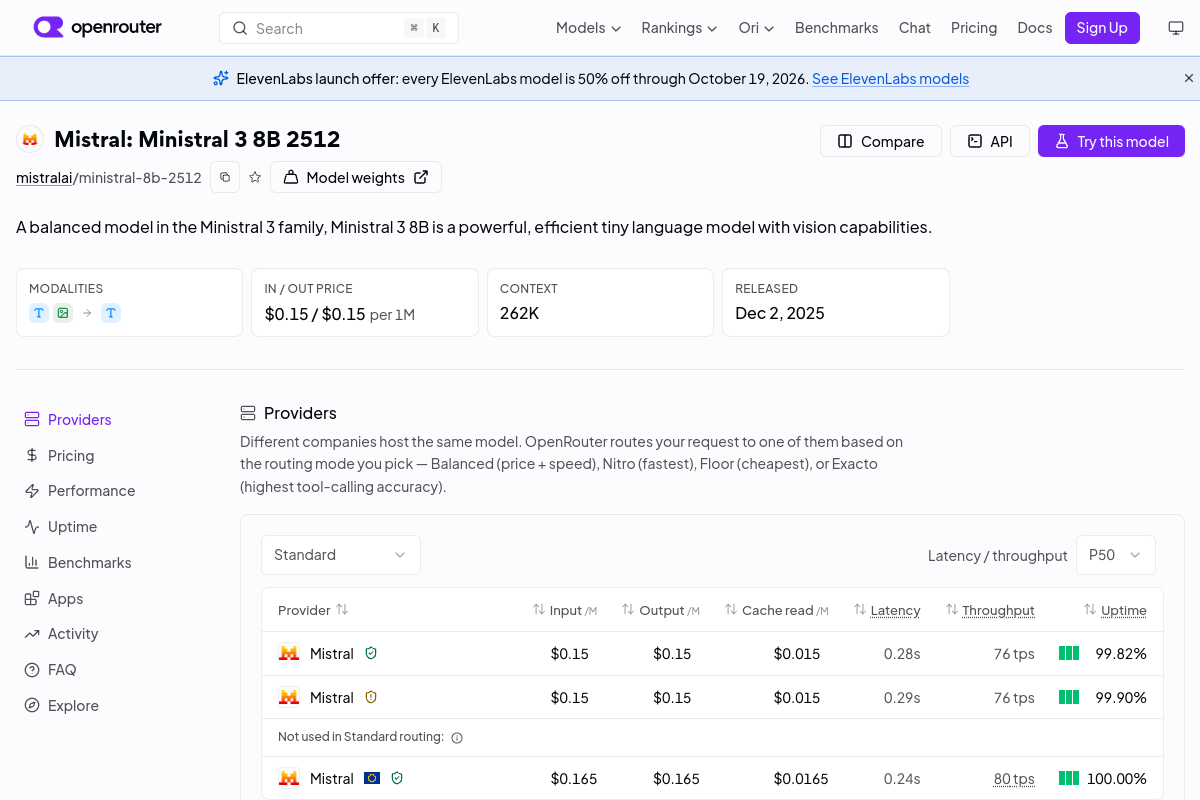The width and height of the screenshot is (1200, 800).
Task: Open the Models dropdown in the top nav
Action: (588, 28)
